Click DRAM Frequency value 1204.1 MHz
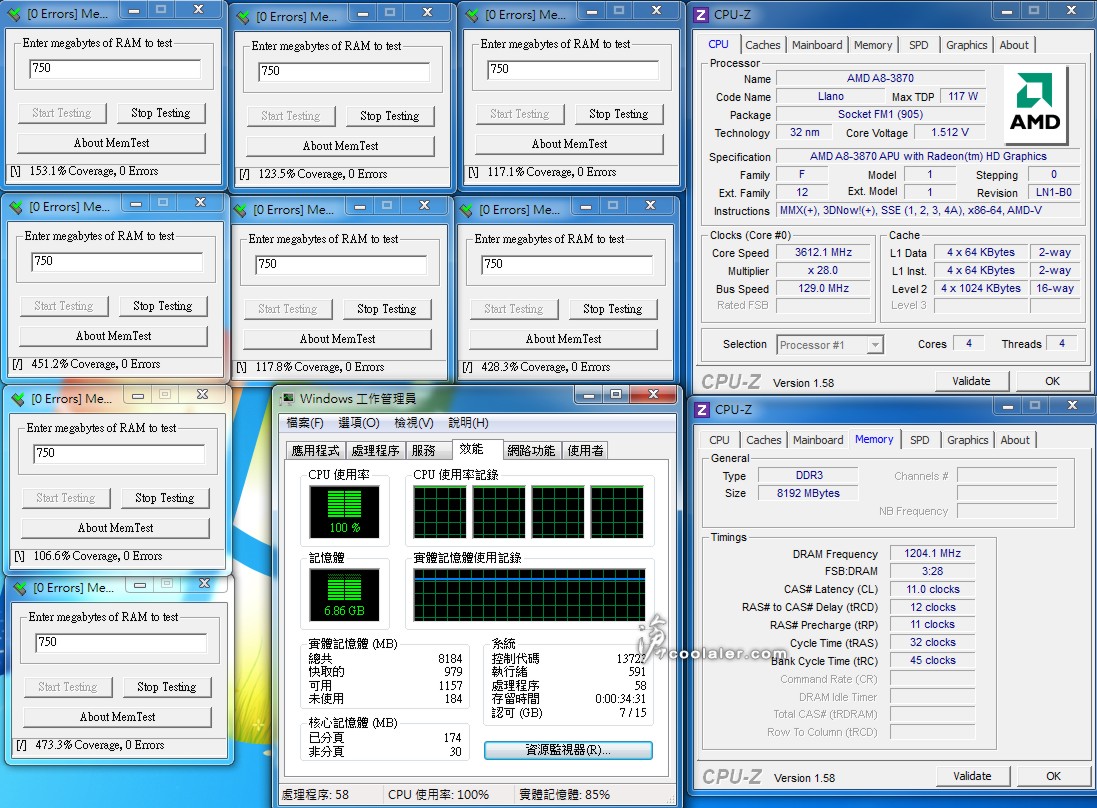The width and height of the screenshot is (1097, 808). point(932,553)
